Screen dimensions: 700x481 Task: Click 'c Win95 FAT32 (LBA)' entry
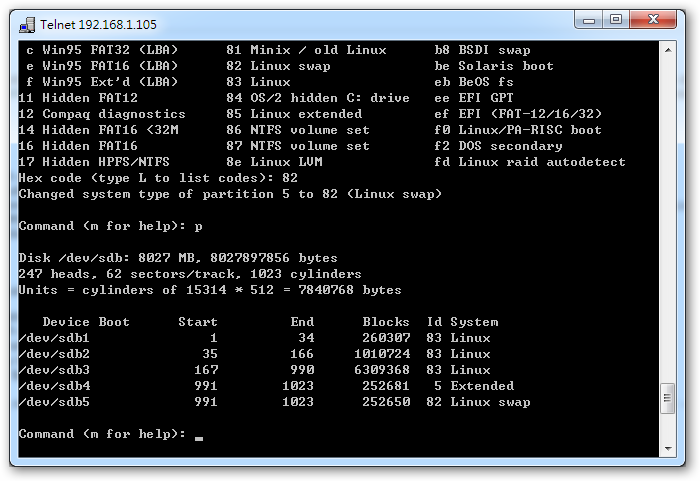[102, 50]
